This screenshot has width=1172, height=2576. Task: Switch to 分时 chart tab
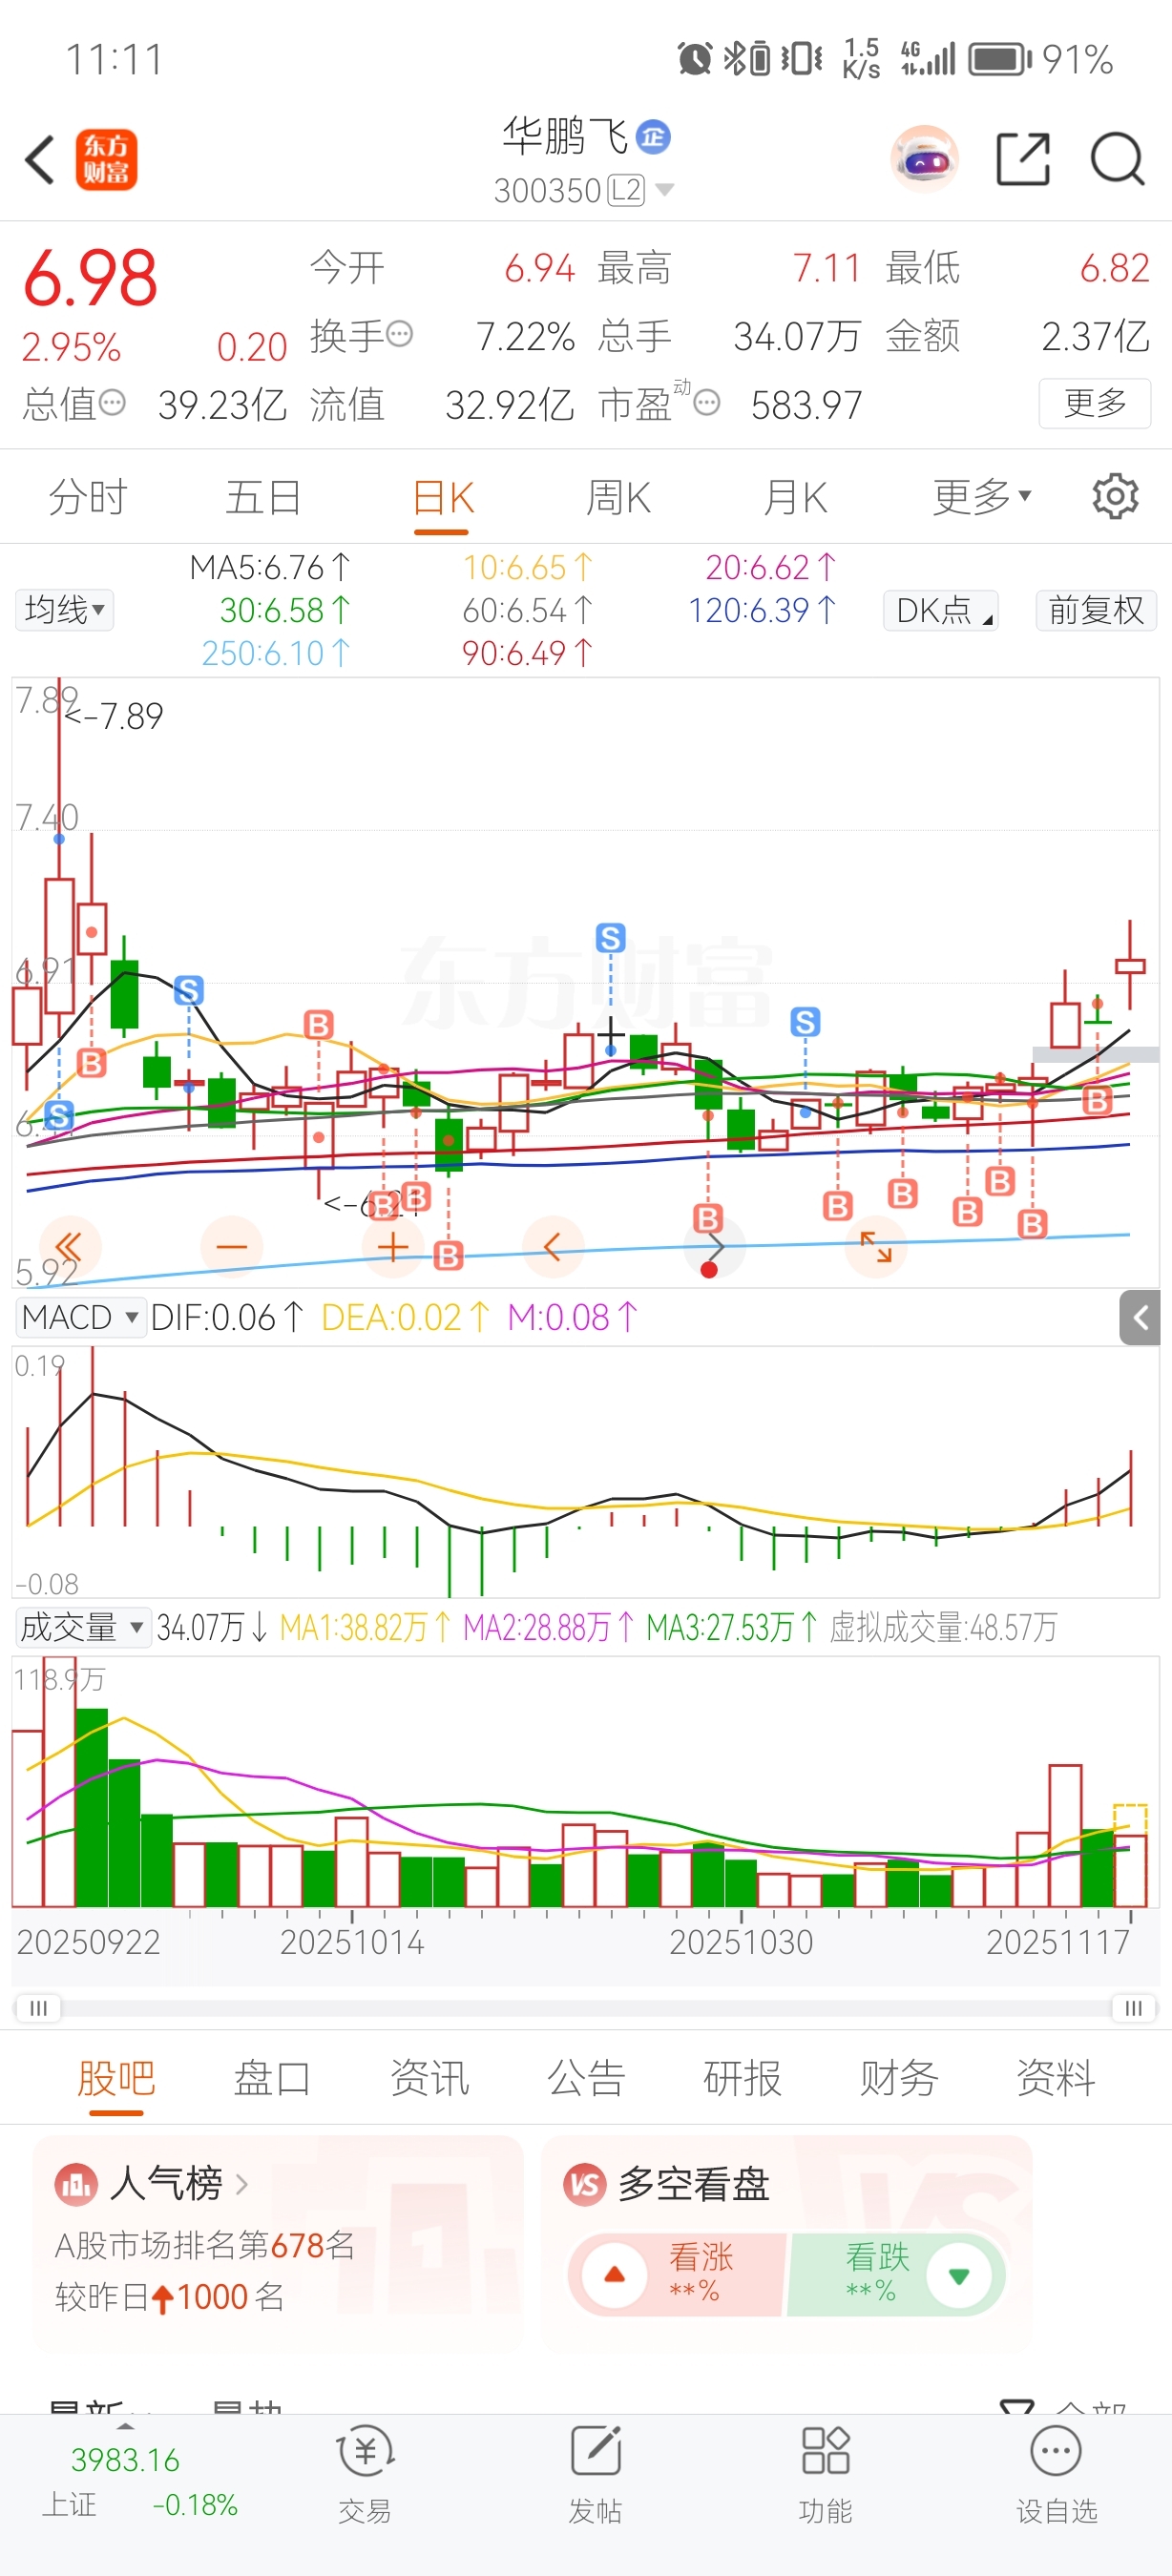coord(88,497)
